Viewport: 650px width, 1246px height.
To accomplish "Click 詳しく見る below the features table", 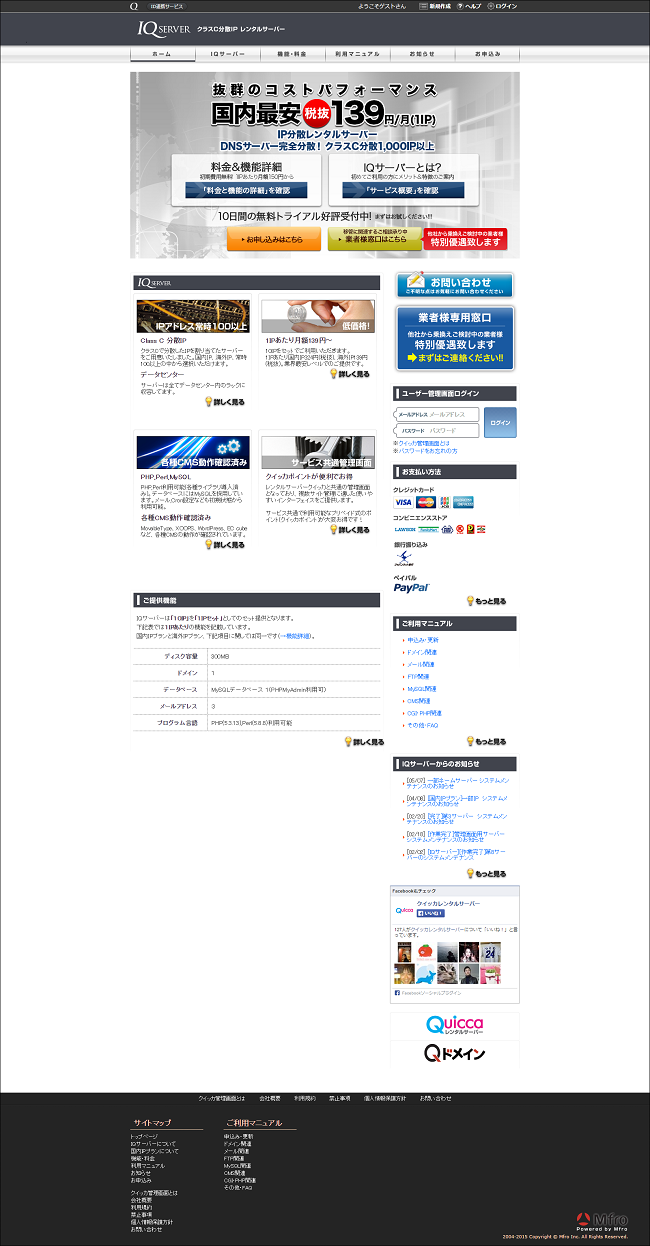I will tap(364, 742).
